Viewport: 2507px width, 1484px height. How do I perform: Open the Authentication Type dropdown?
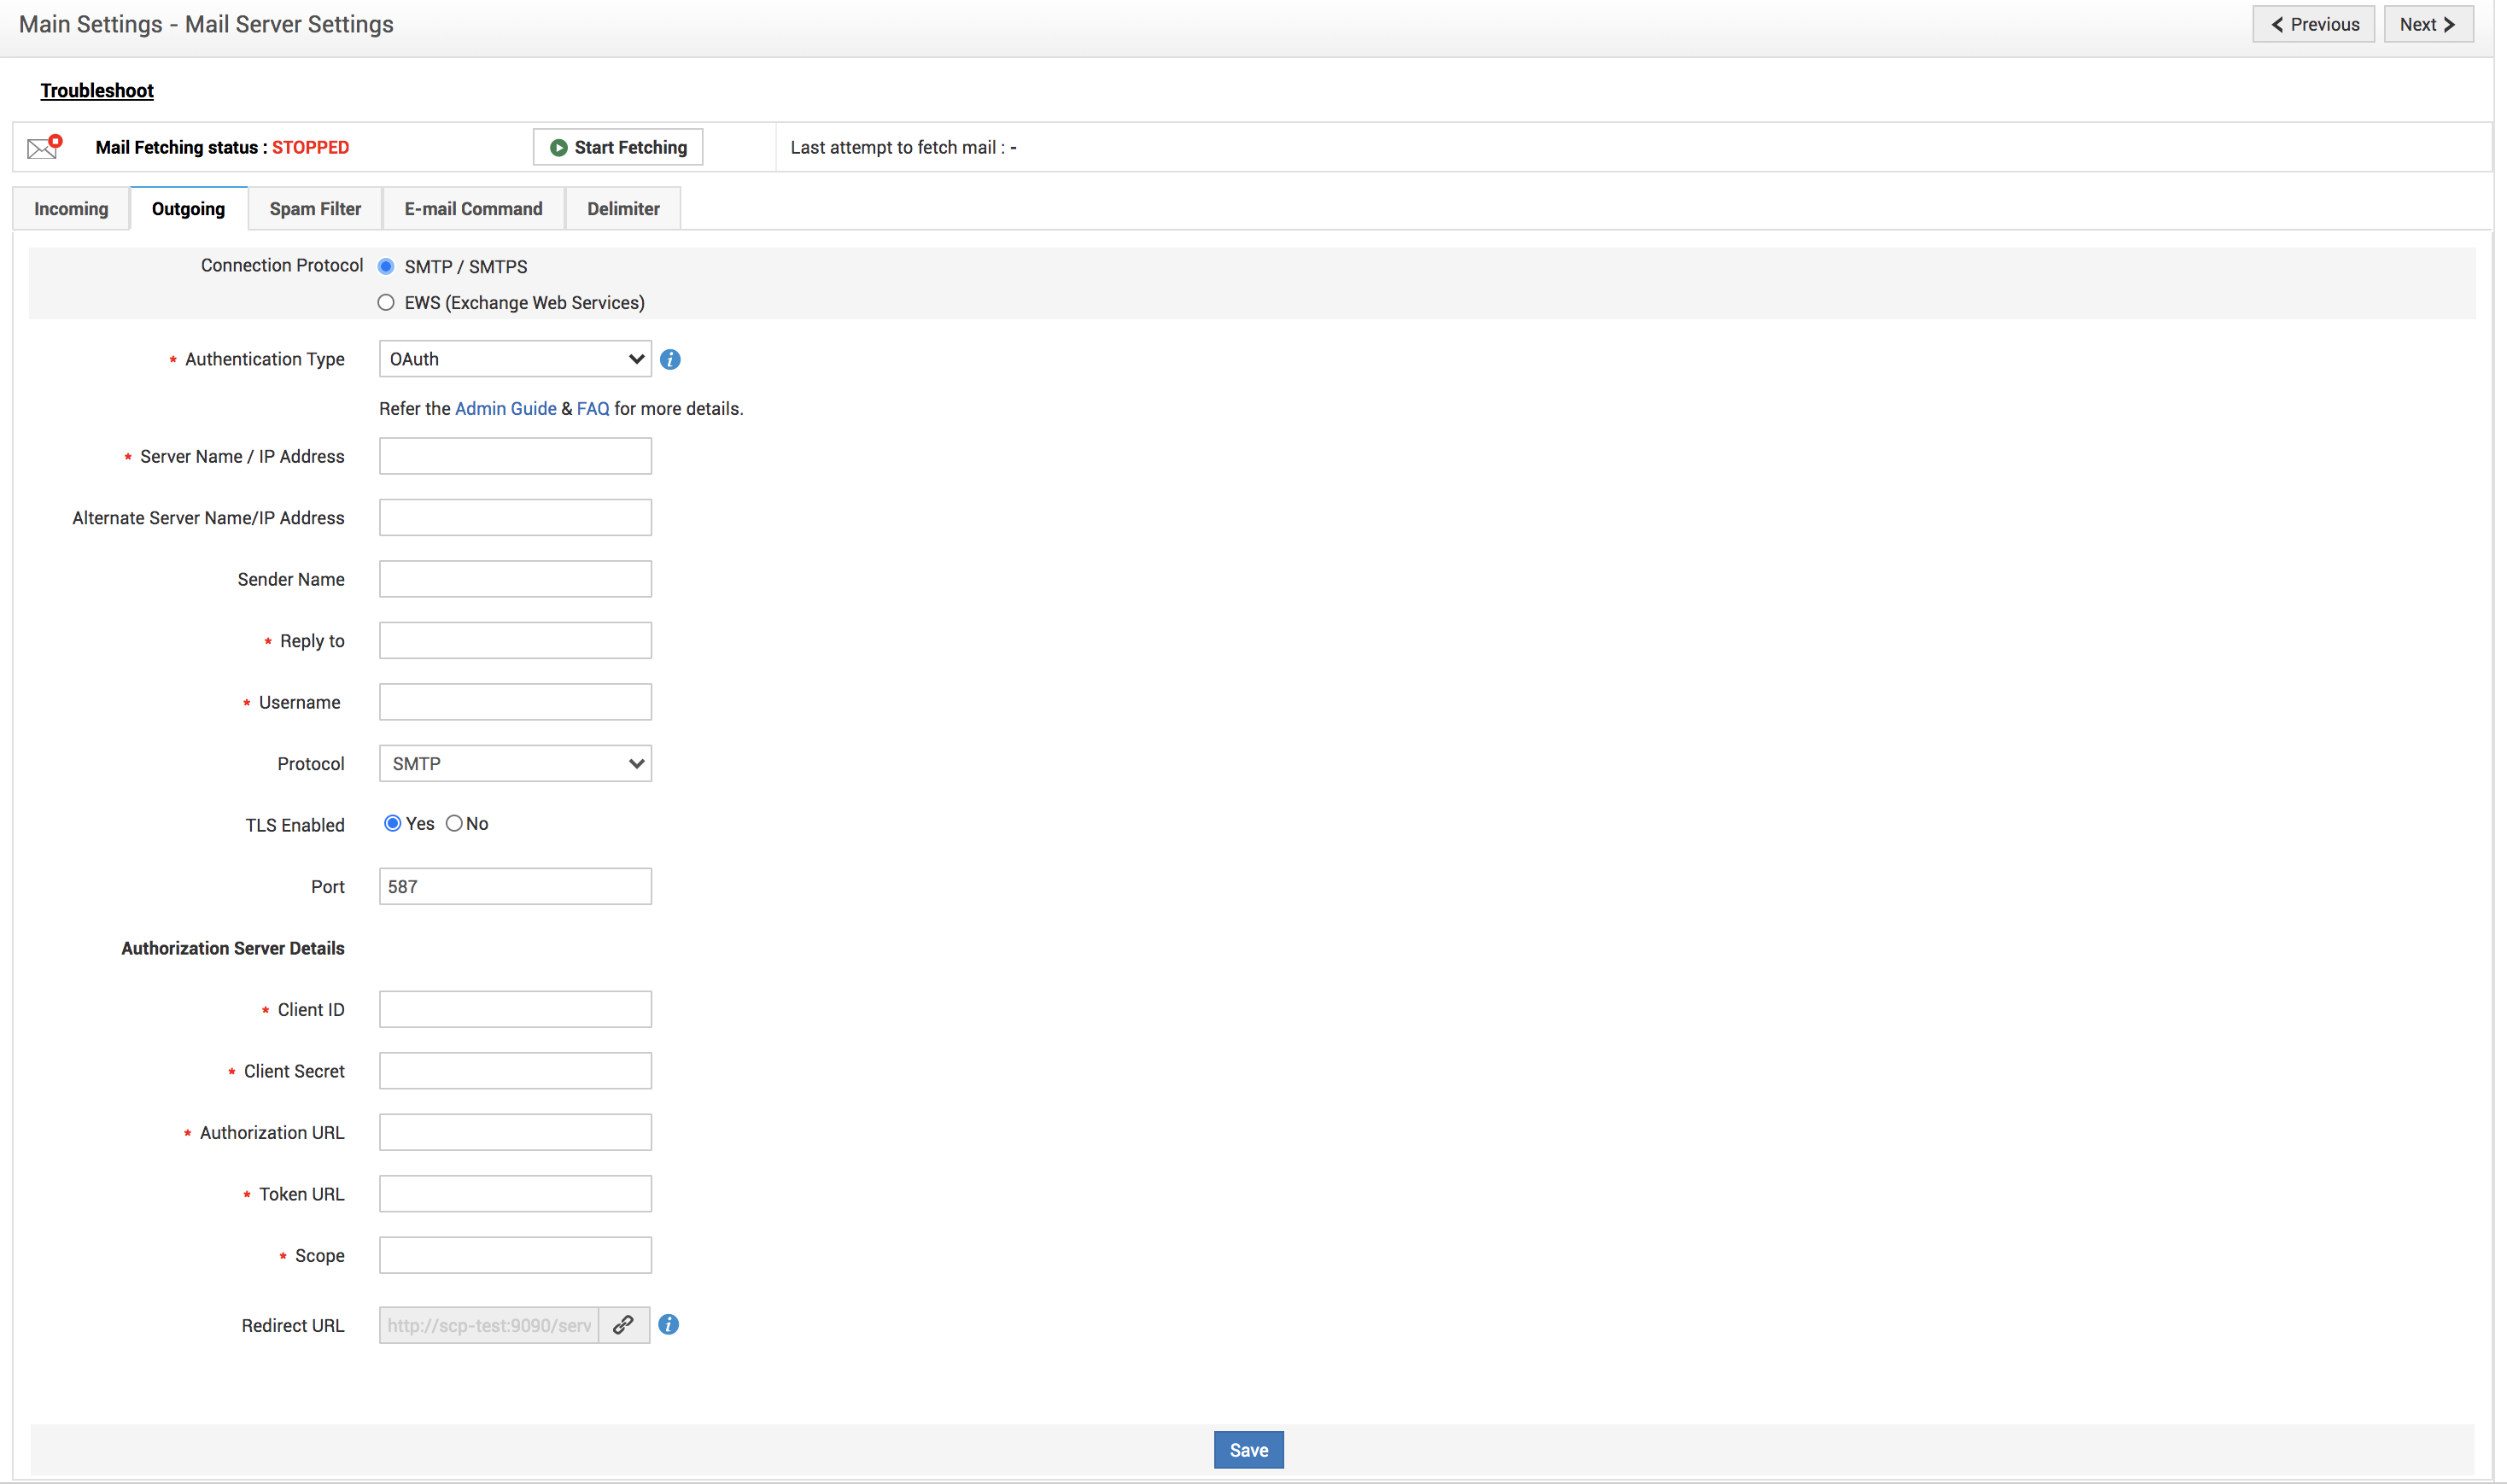tap(515, 359)
